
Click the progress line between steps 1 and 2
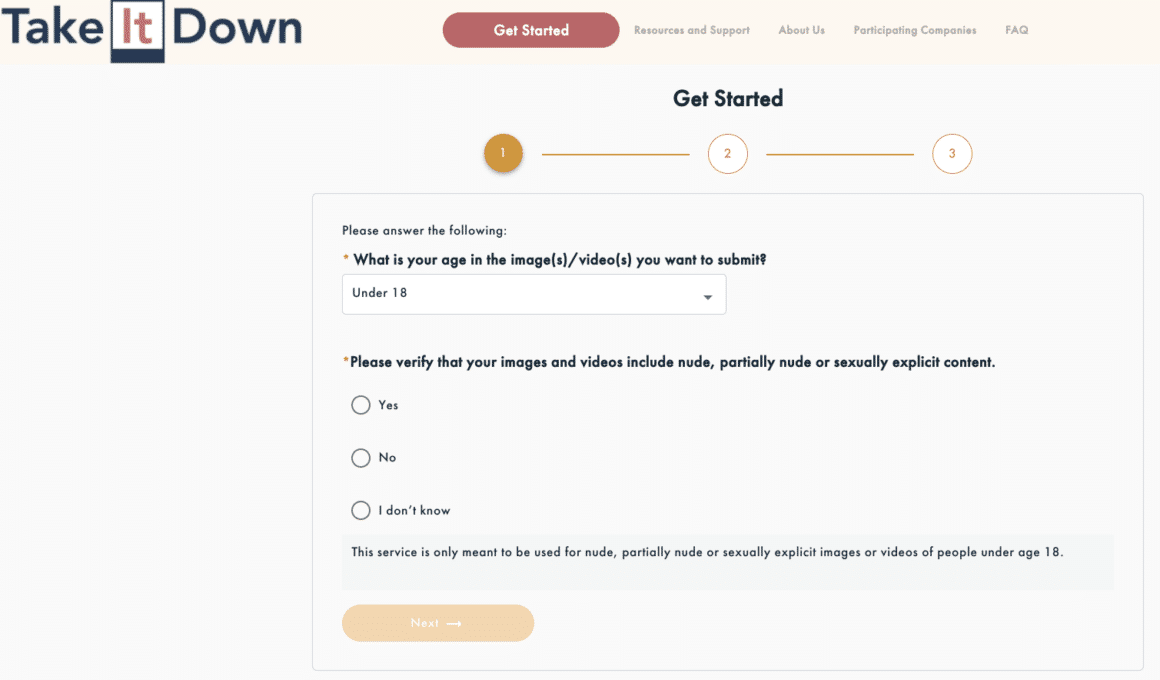pyautogui.click(x=616, y=154)
